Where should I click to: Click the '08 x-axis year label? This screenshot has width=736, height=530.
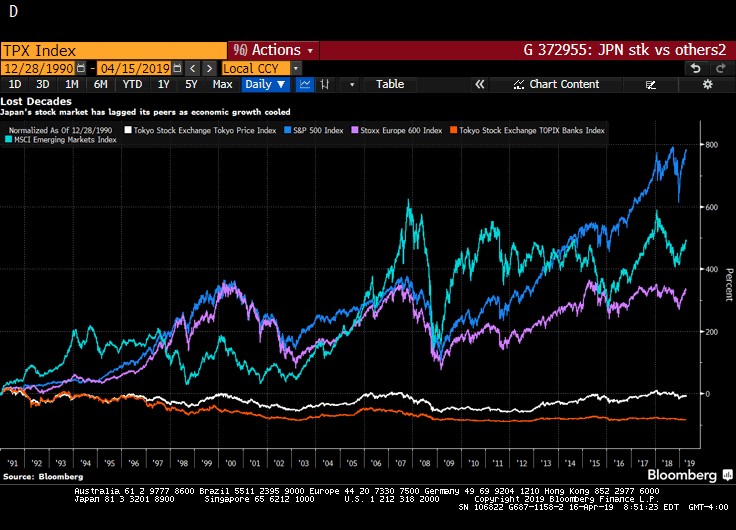point(425,463)
